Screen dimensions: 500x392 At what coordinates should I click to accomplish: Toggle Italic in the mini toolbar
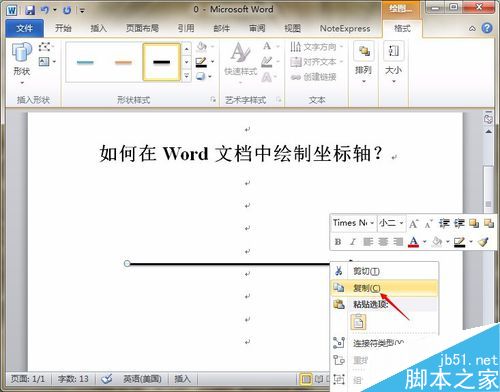tap(353, 241)
